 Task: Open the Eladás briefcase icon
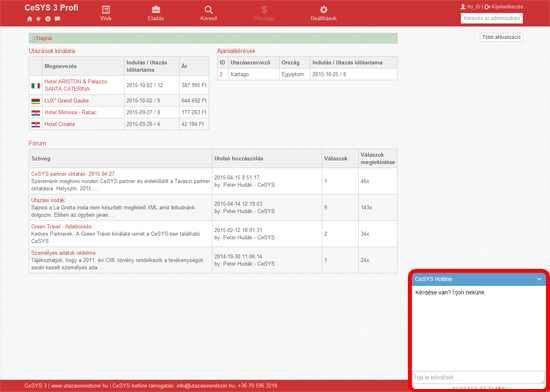[x=156, y=9]
